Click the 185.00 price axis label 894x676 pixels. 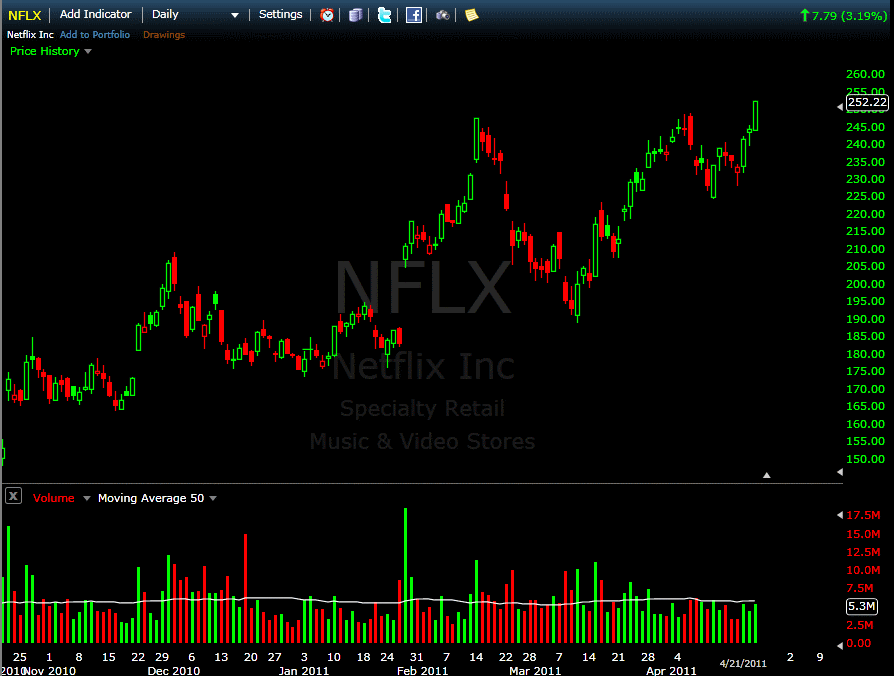(x=865, y=336)
